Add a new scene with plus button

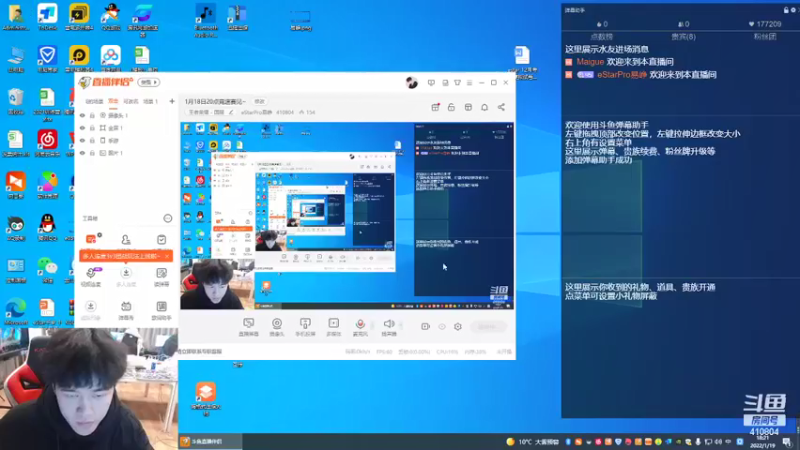[x=172, y=101]
